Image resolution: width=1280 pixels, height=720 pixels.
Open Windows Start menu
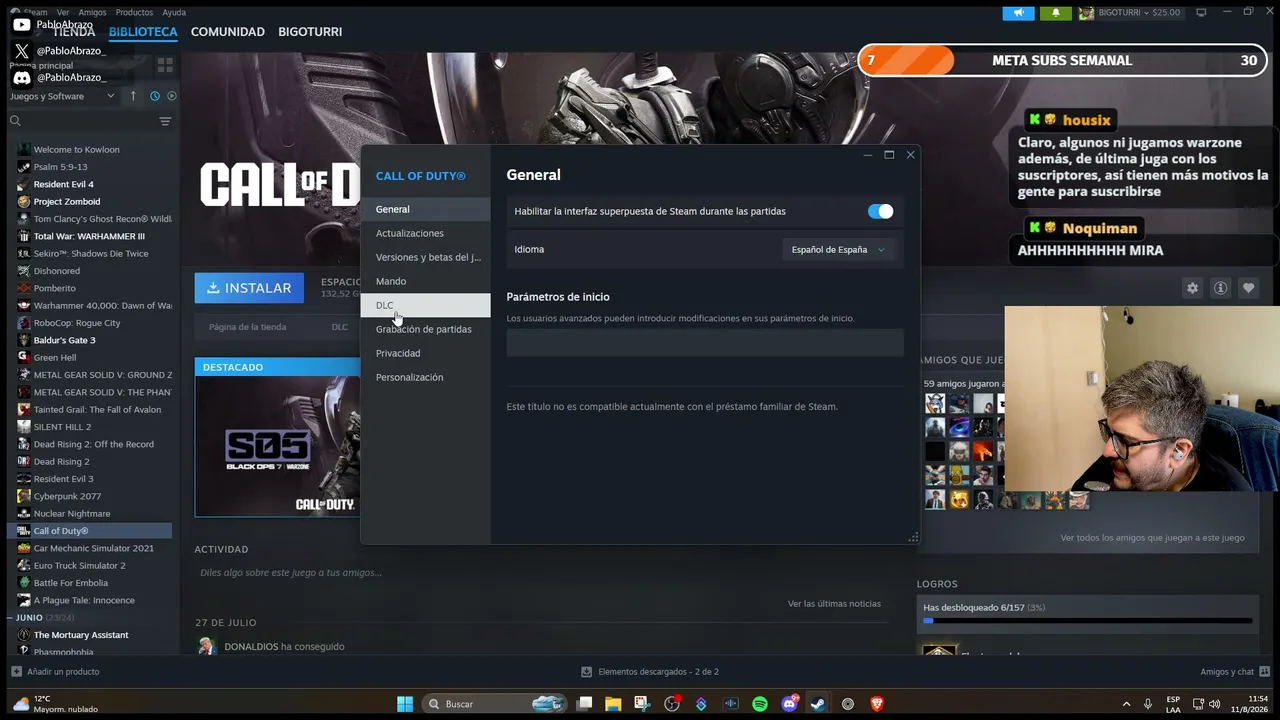coord(405,704)
